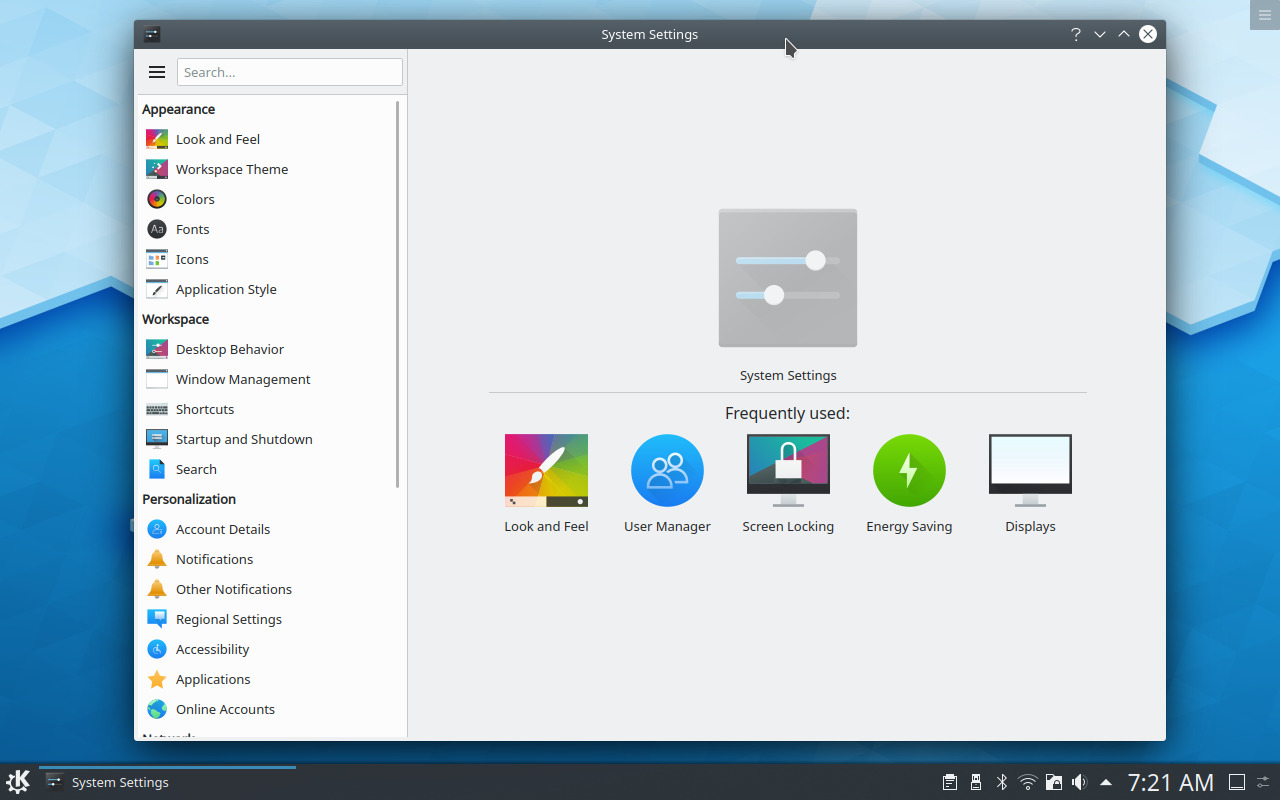Open the Icons settings module

(x=190, y=259)
